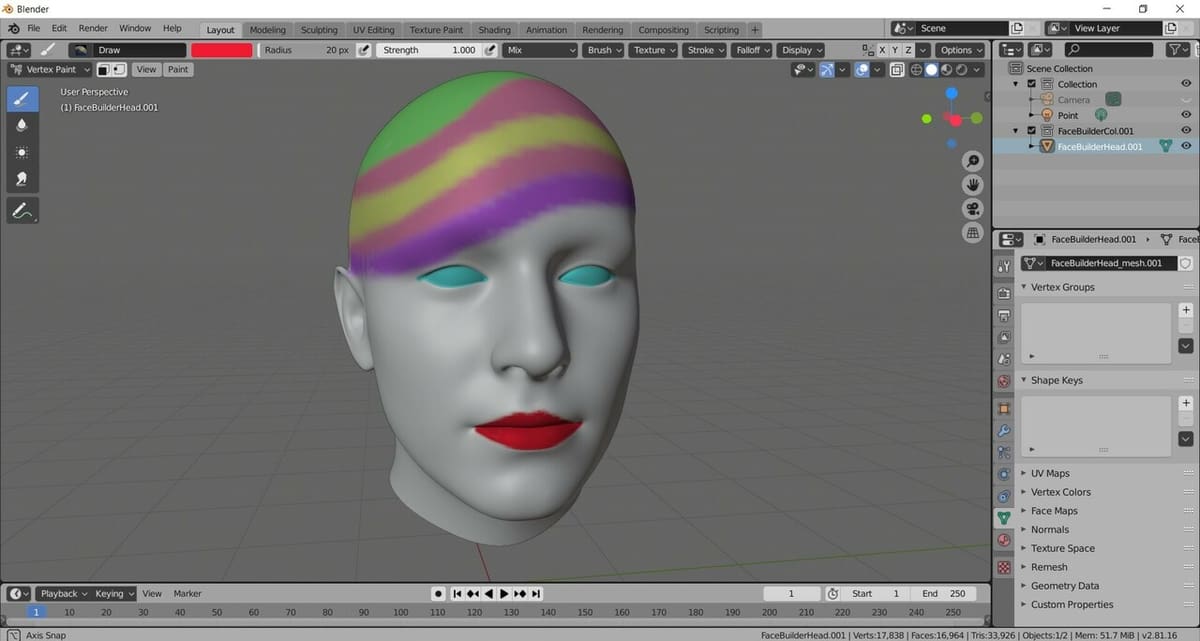Toggle radius pen pressure icon

363,50
